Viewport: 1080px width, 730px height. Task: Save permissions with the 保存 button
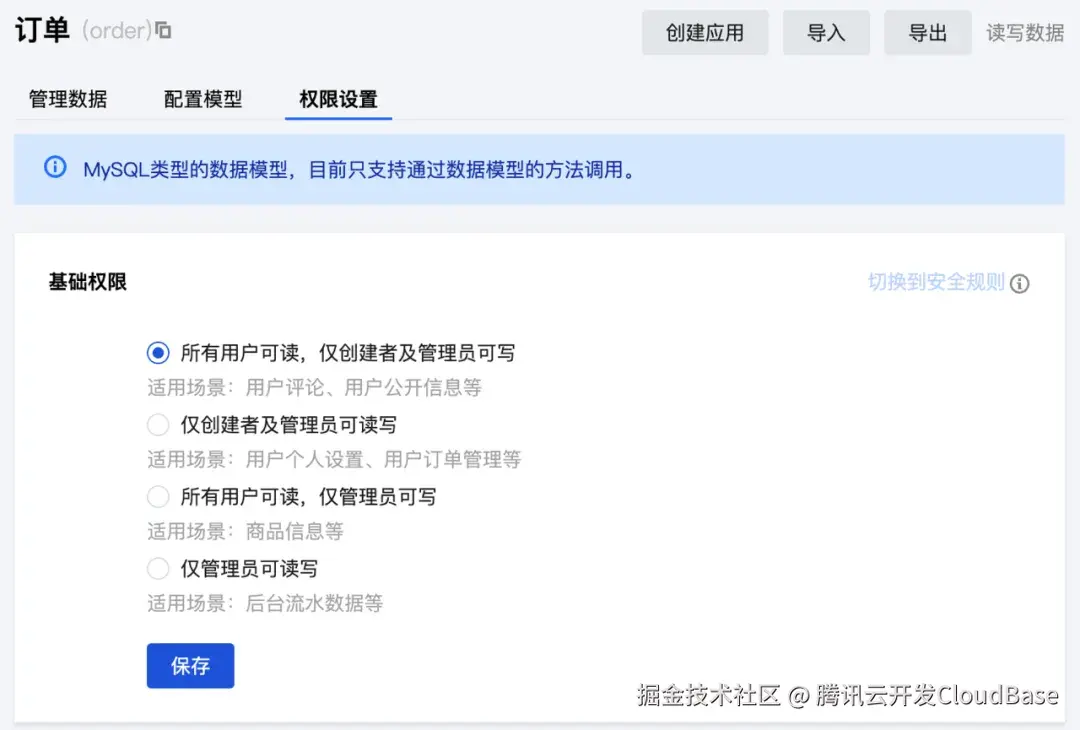pyautogui.click(x=190, y=665)
